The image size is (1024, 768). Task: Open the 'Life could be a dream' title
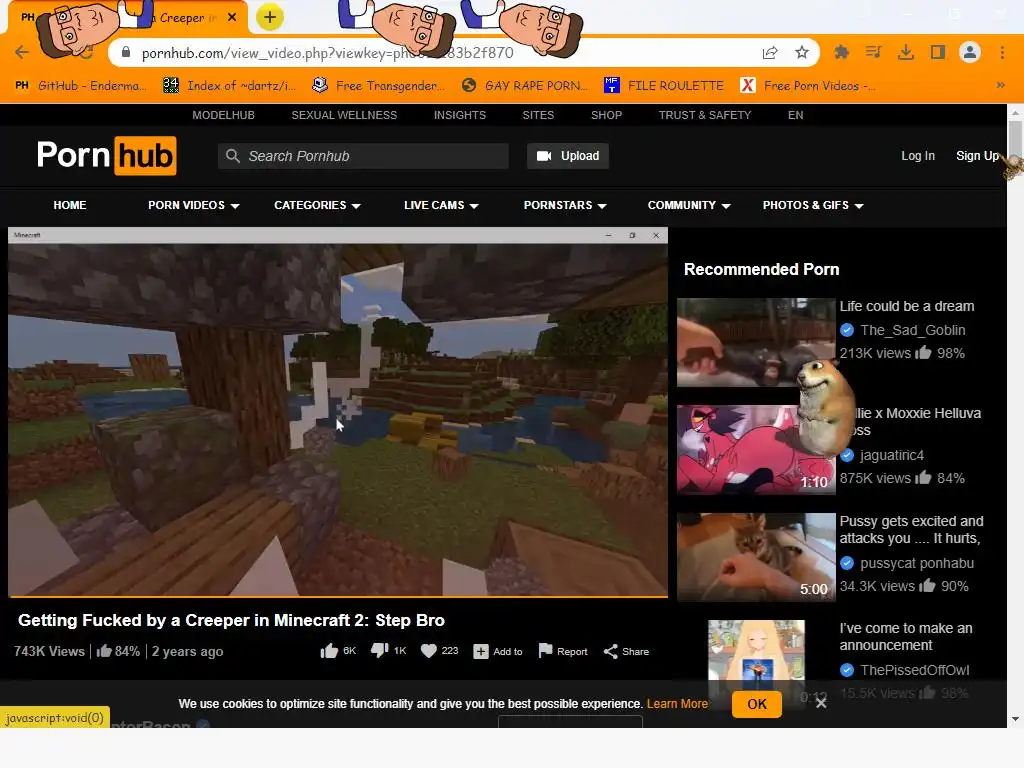point(906,306)
